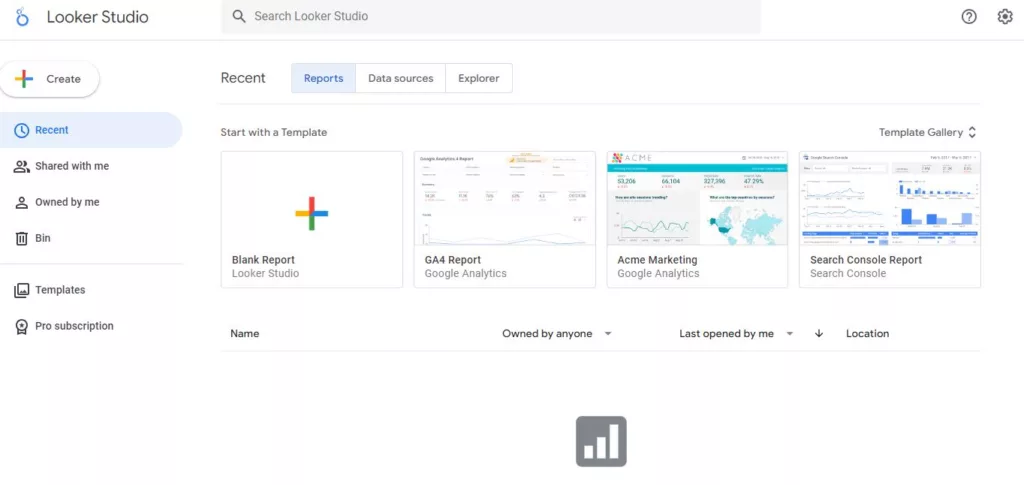1024x485 pixels.
Task: Click the Google Analytics label under GA4 Report
Action: coord(466,274)
